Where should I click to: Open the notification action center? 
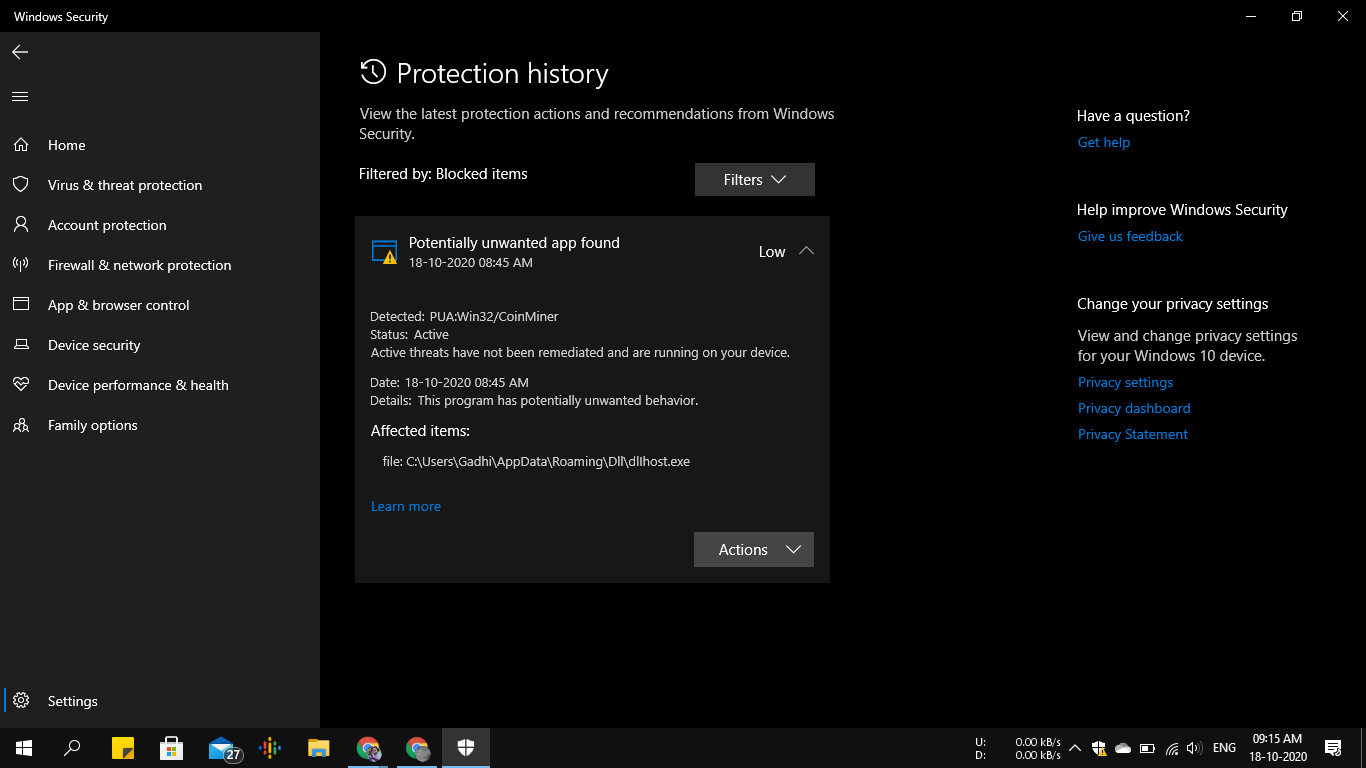click(x=1333, y=748)
